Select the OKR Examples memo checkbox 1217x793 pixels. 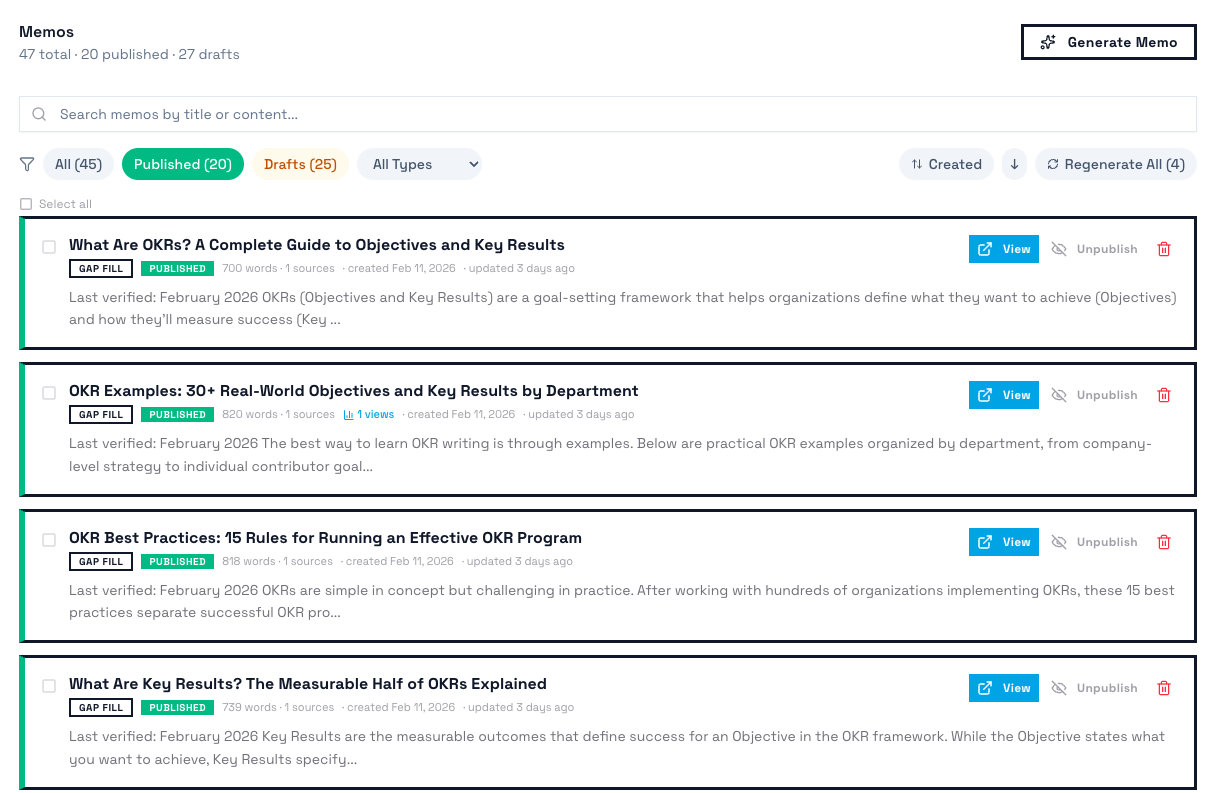click(x=48, y=393)
